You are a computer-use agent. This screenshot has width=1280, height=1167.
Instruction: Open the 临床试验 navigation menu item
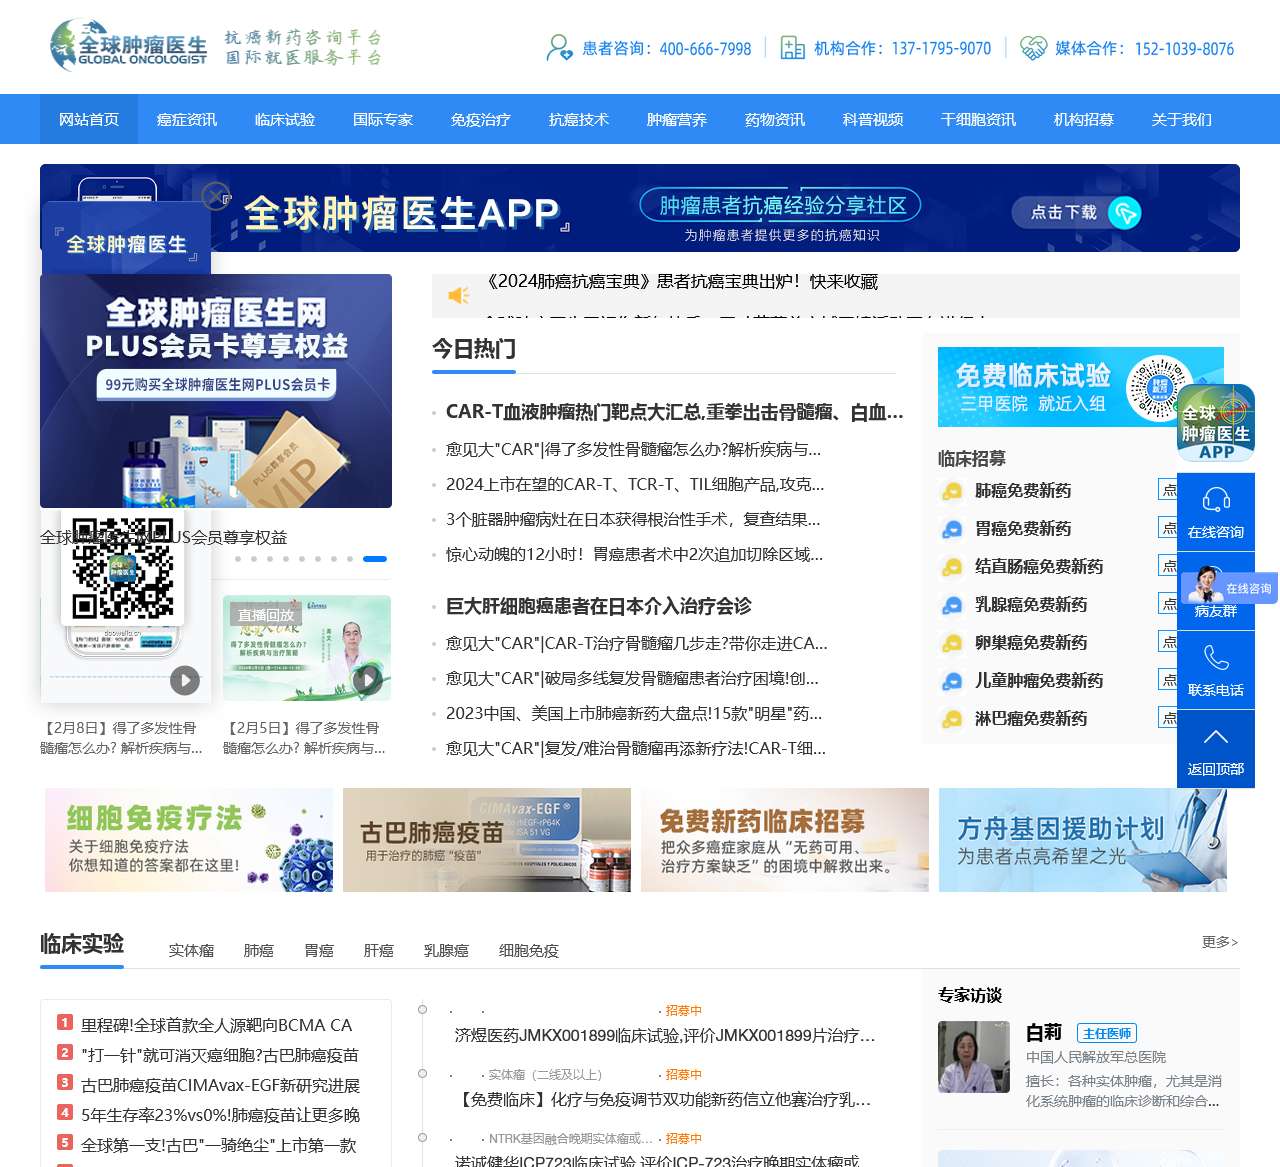tap(284, 119)
